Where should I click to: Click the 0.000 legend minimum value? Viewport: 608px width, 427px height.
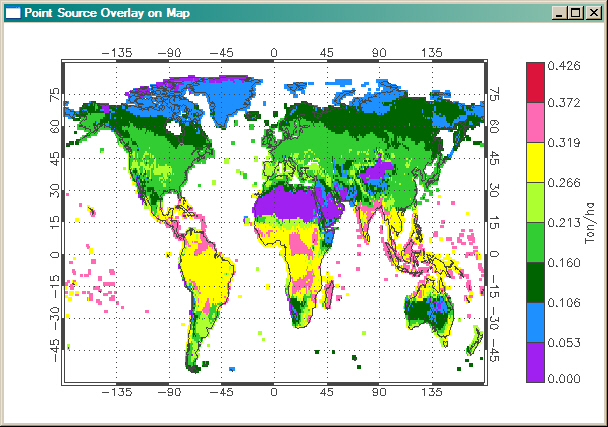pos(567,378)
